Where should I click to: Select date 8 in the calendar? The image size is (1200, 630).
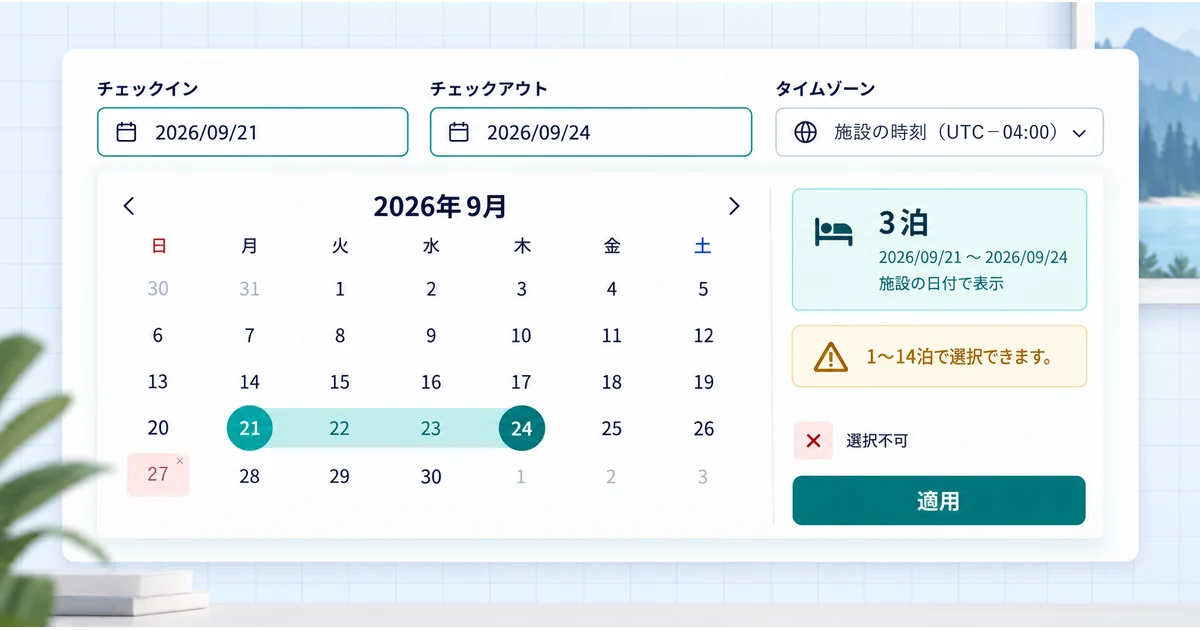pyautogui.click(x=340, y=336)
